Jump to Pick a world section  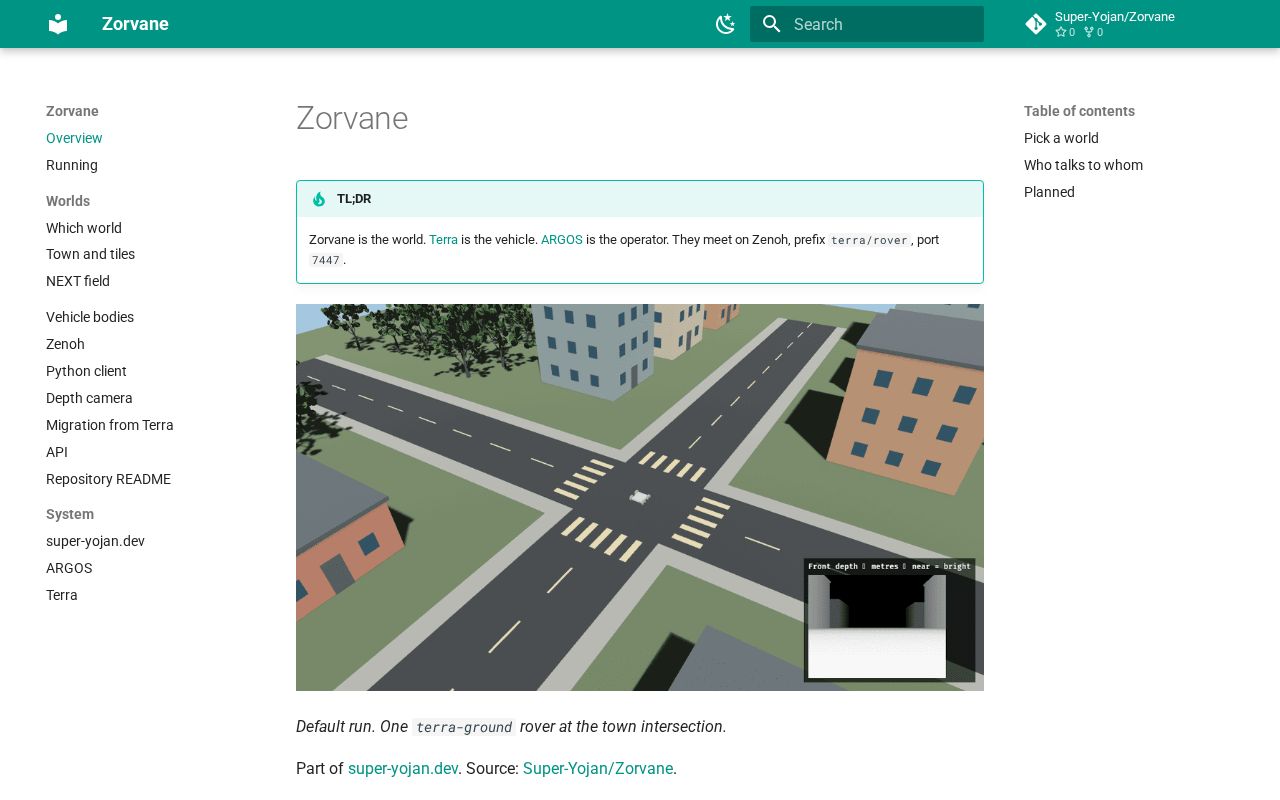tap(1061, 138)
